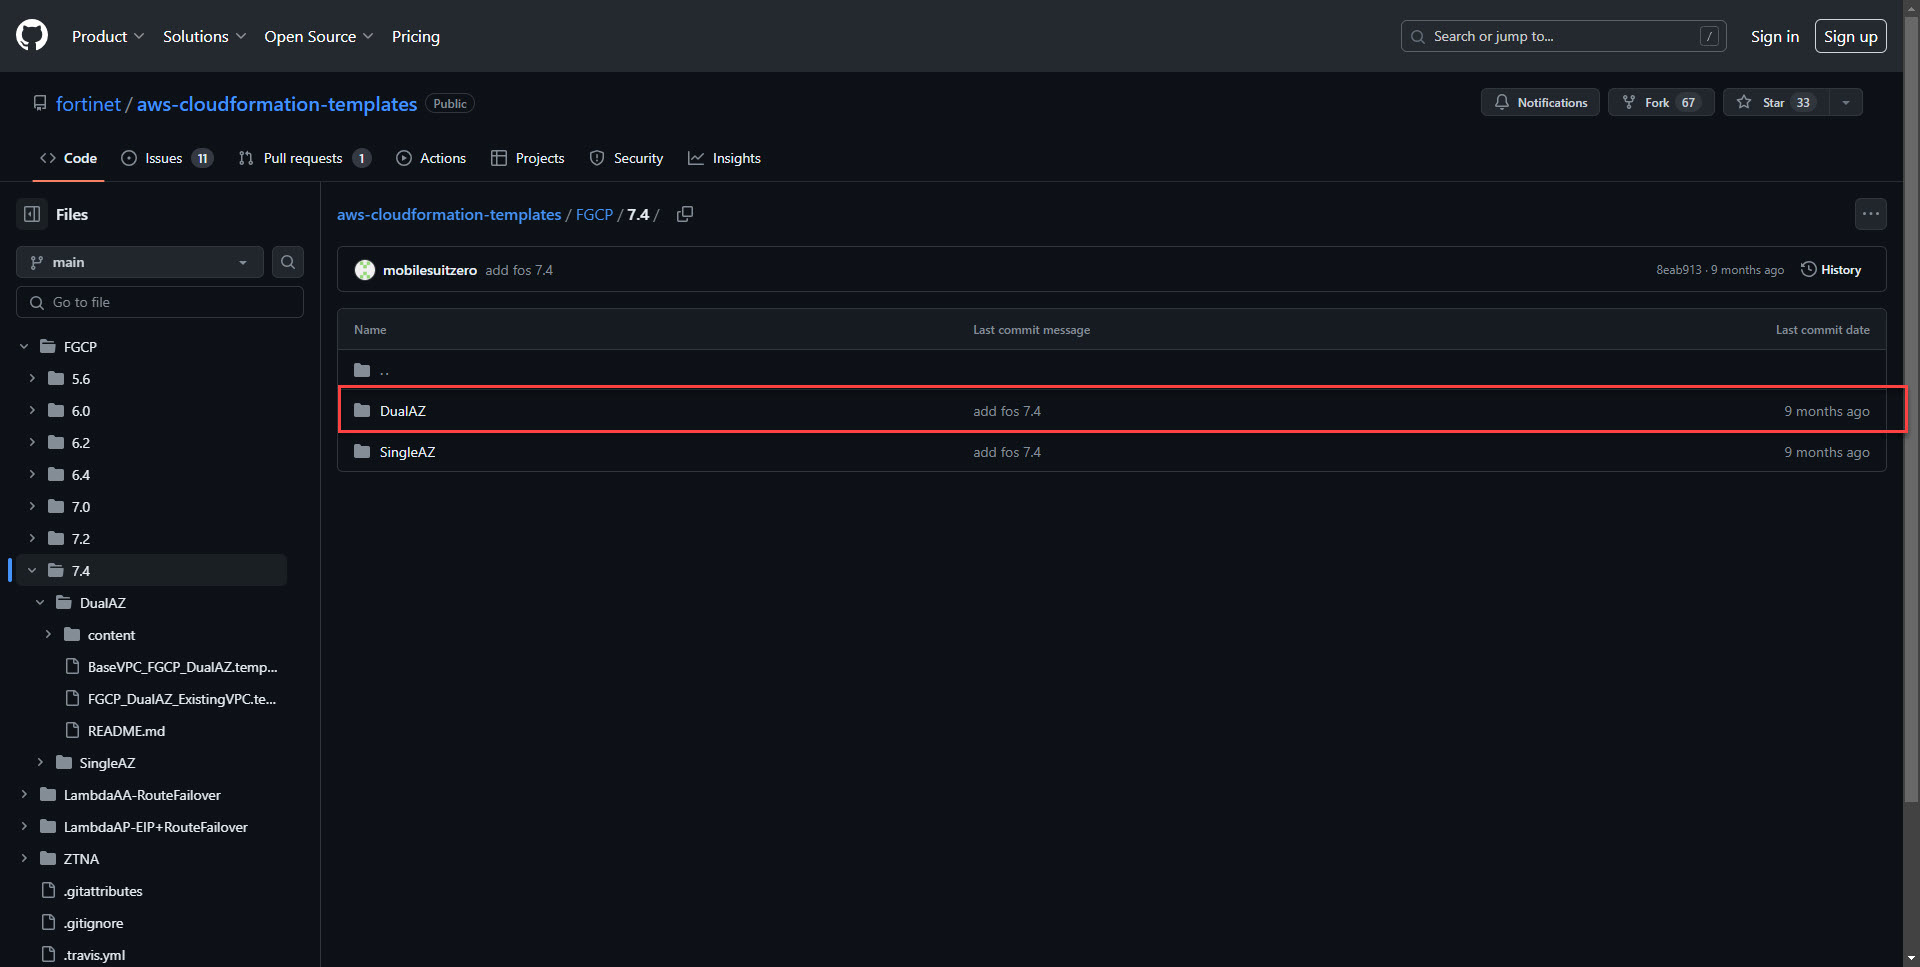The width and height of the screenshot is (1920, 967).
Task: Focus the Search or jump to box
Action: pyautogui.click(x=1563, y=36)
